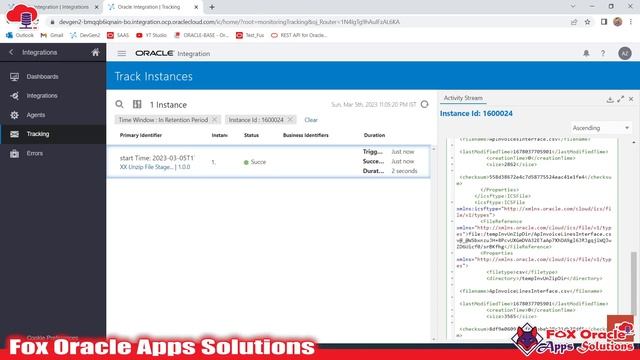Open the browser side panel icon
This screenshot has width=640, height=360.
pyautogui.click(x=604, y=22)
